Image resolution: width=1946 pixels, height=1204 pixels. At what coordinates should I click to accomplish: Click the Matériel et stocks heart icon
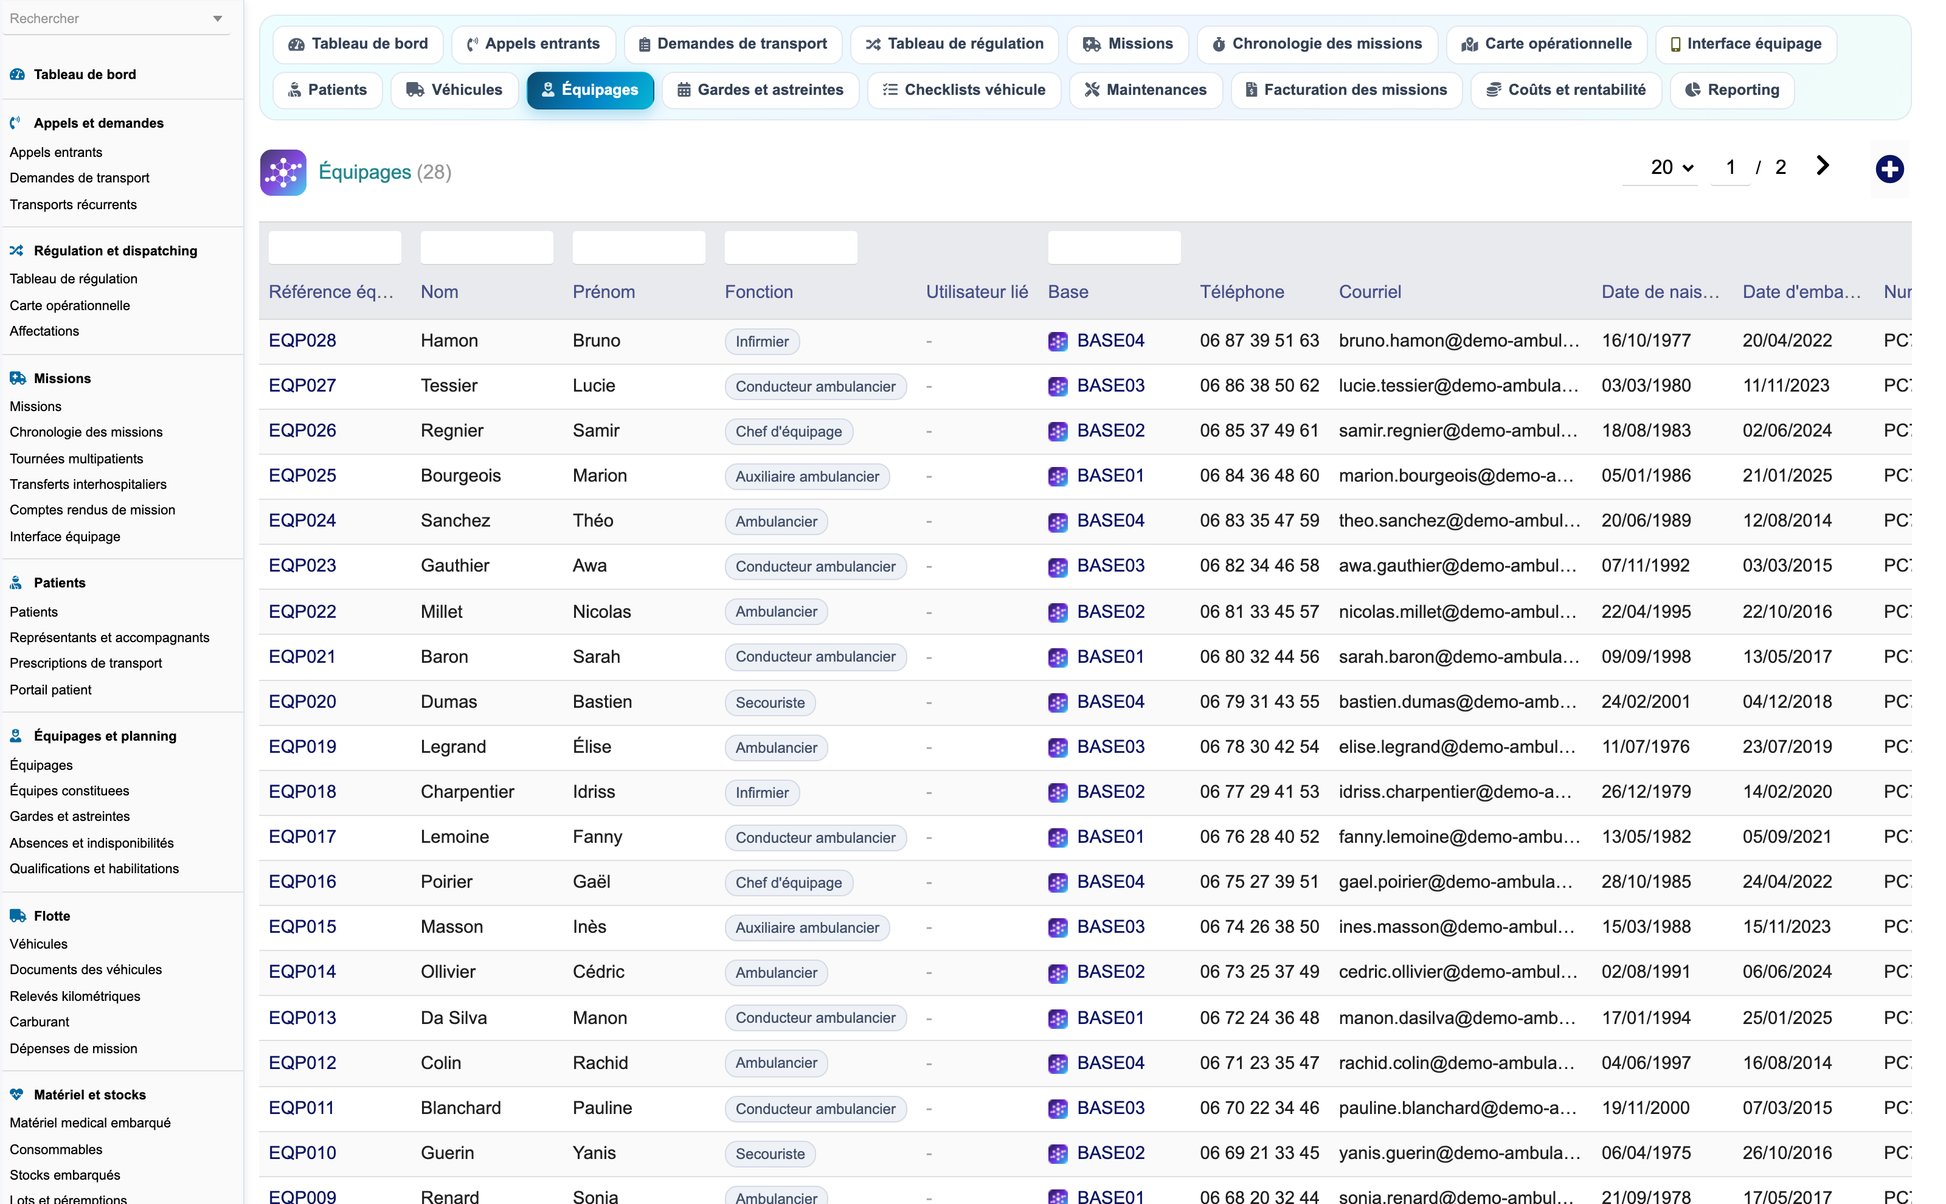pyautogui.click(x=17, y=1094)
